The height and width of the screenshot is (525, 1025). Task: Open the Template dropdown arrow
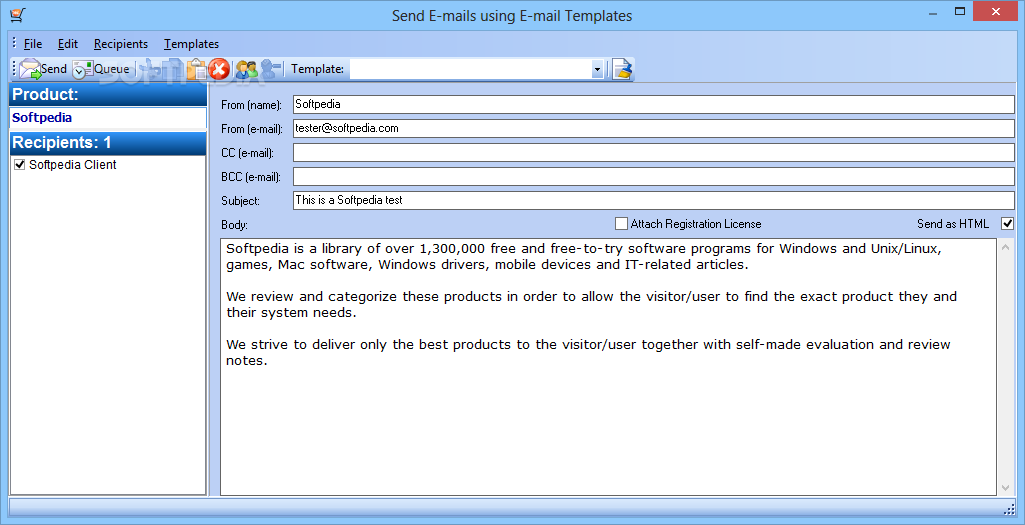[597, 69]
